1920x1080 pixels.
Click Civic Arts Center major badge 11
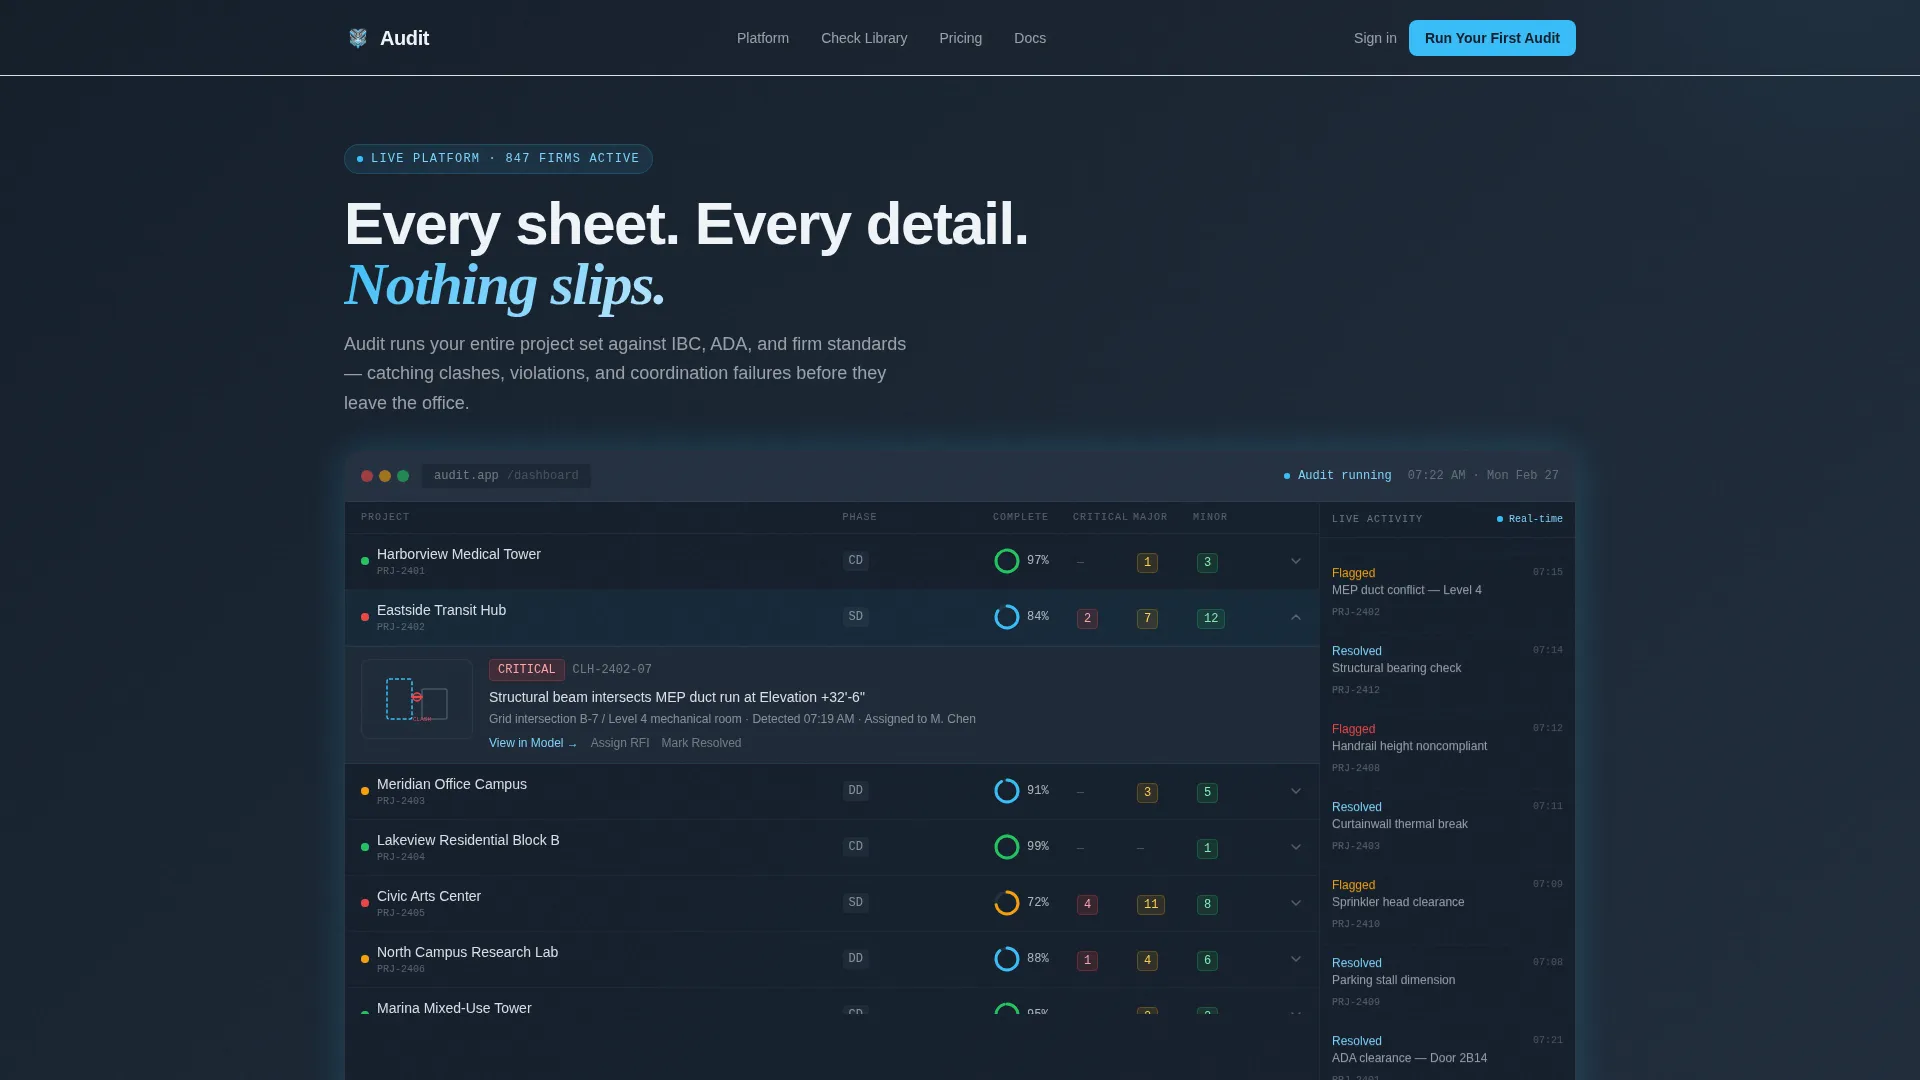1151,905
